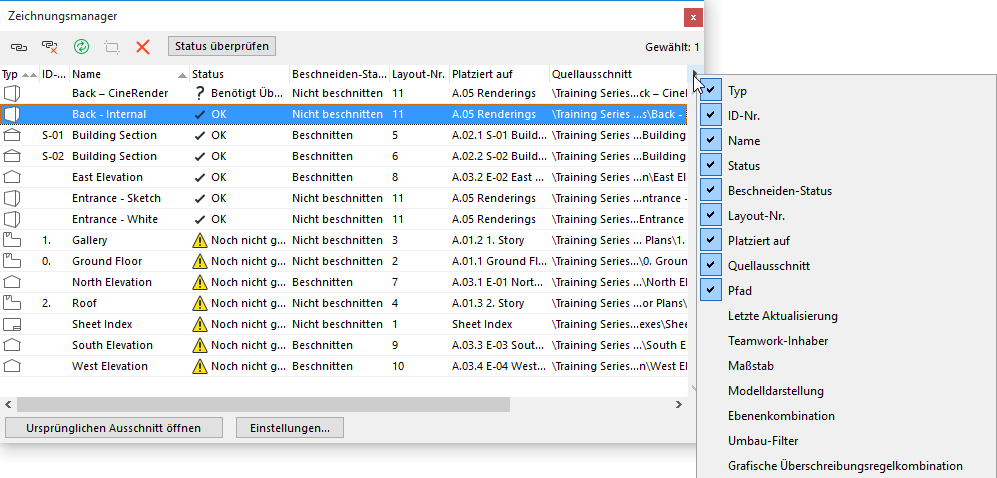Enable the Umbau-Filter column

pos(762,440)
